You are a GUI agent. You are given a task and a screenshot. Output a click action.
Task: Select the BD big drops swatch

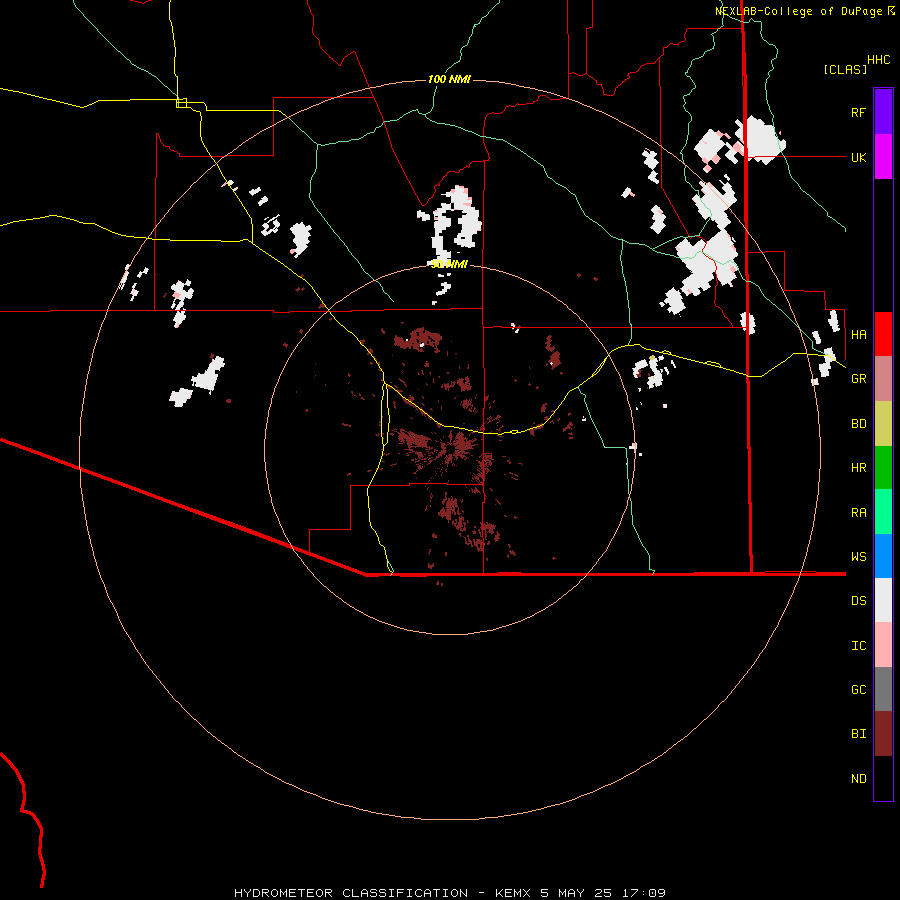tap(883, 423)
